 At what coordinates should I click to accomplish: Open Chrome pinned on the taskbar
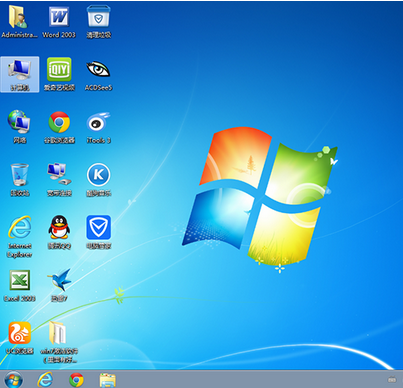76,380
